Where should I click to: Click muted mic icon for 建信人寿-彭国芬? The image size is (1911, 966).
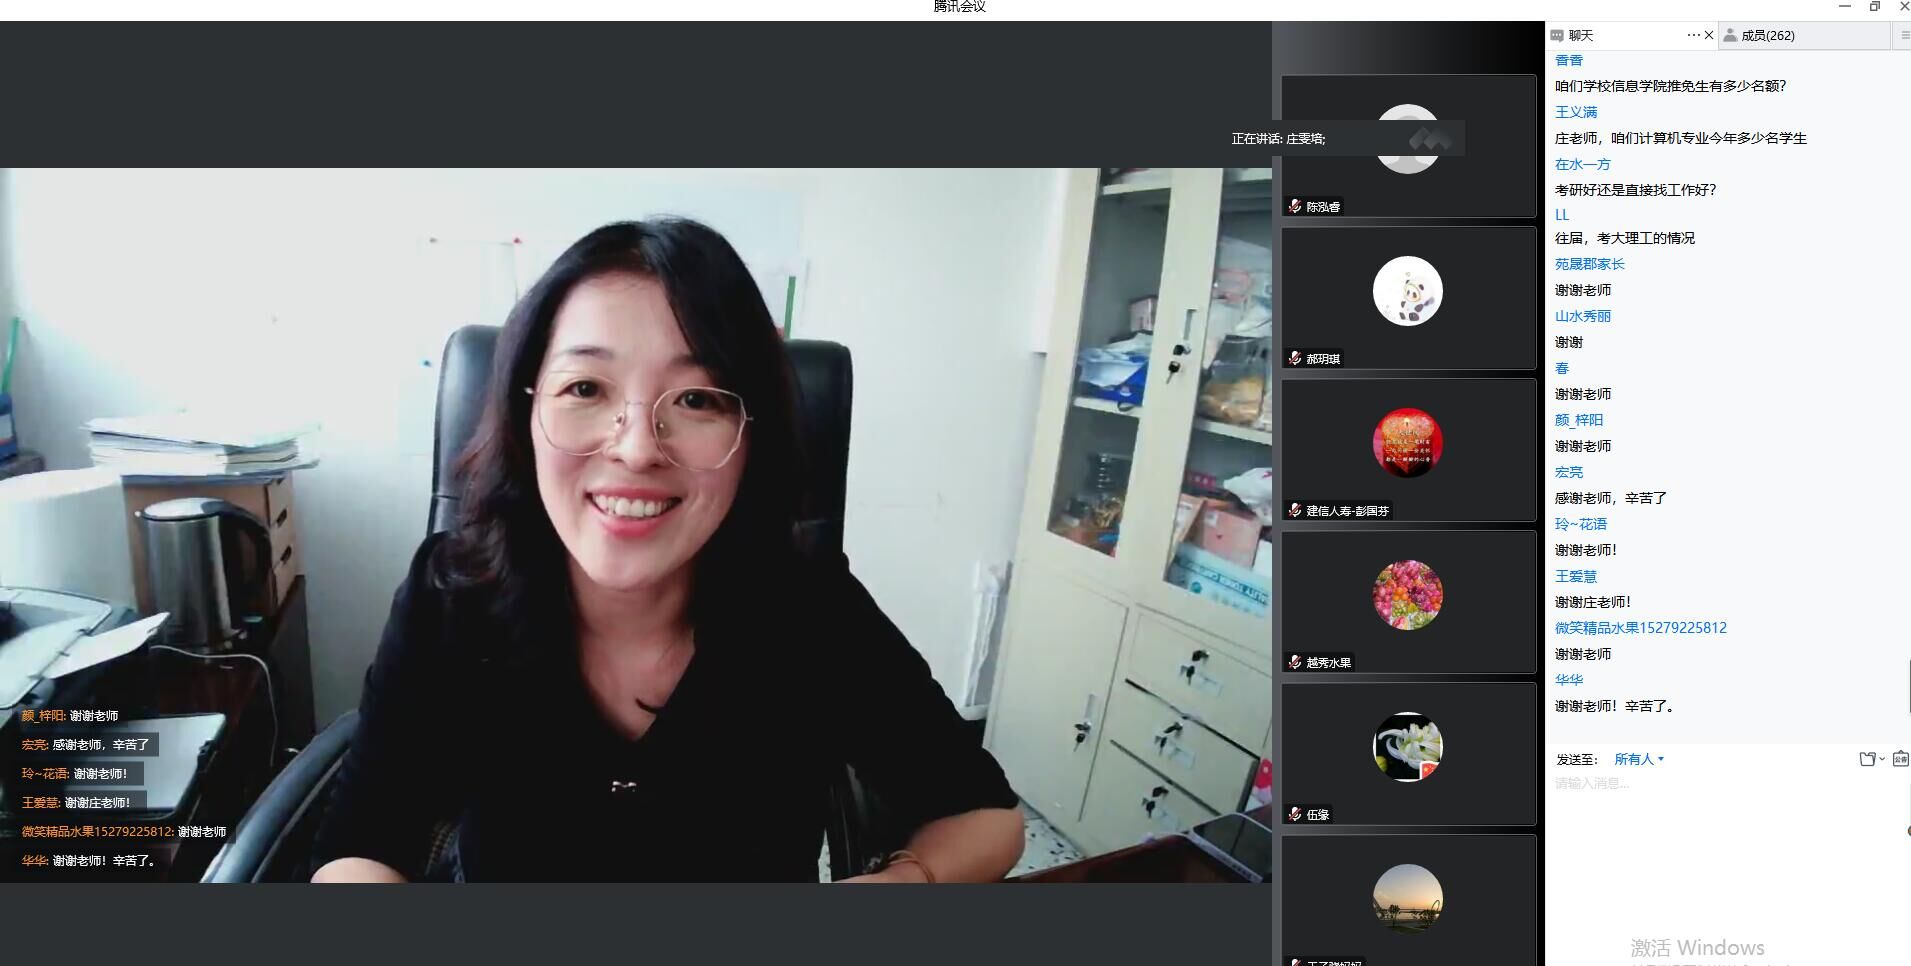point(1295,510)
